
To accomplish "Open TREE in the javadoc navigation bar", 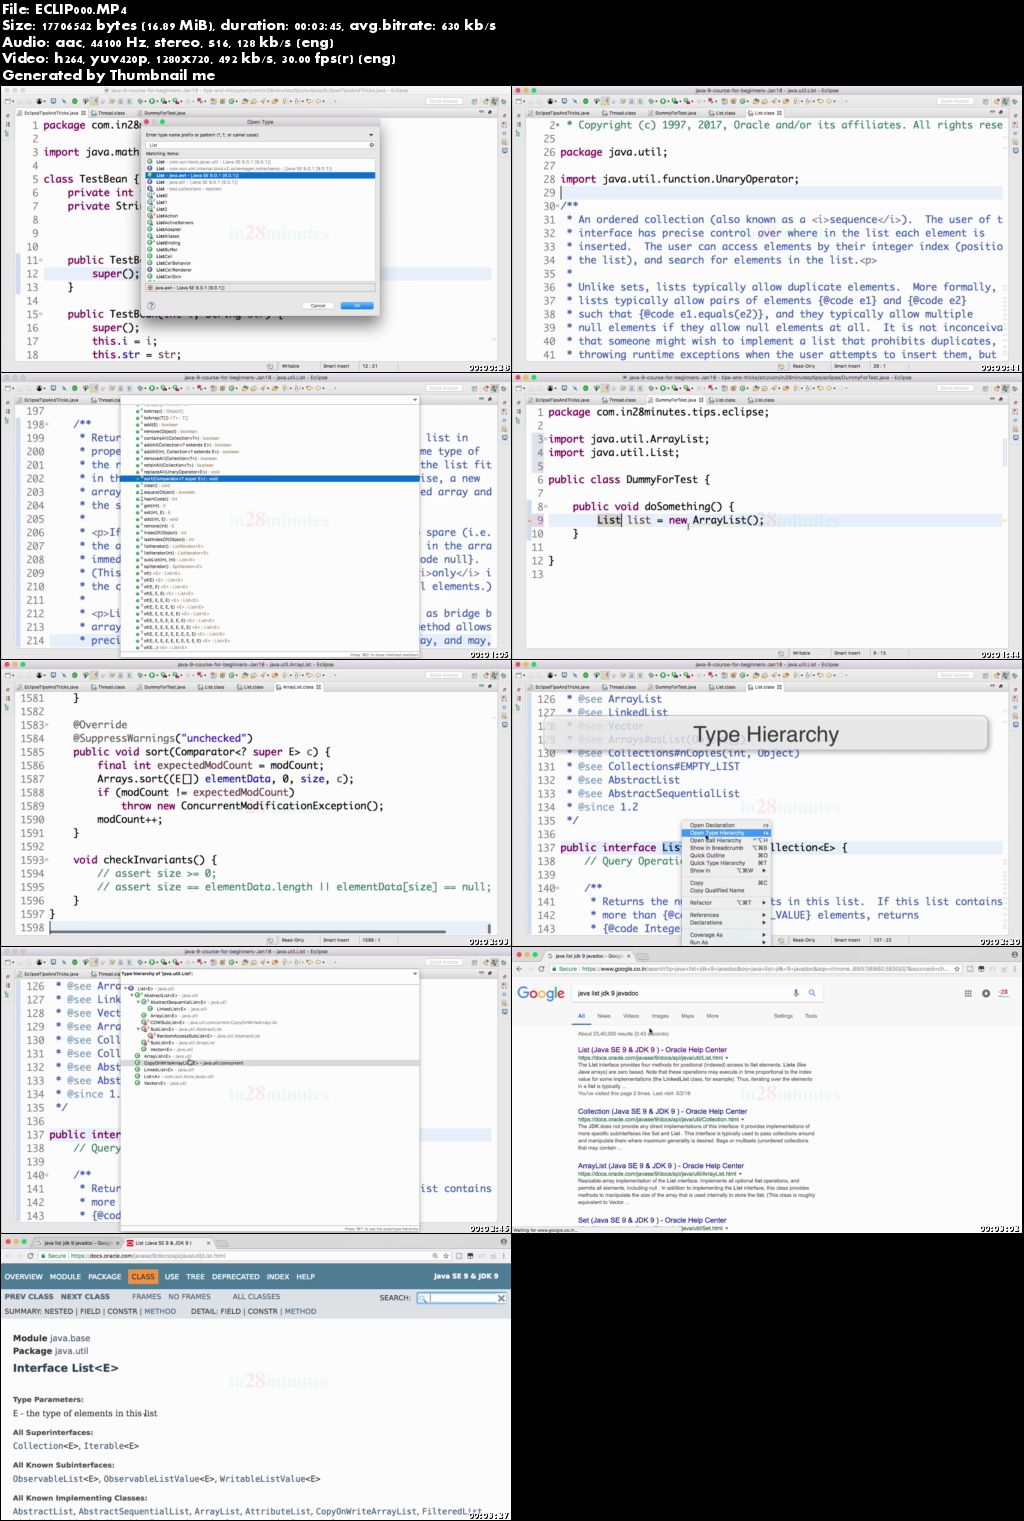I will (x=195, y=1277).
